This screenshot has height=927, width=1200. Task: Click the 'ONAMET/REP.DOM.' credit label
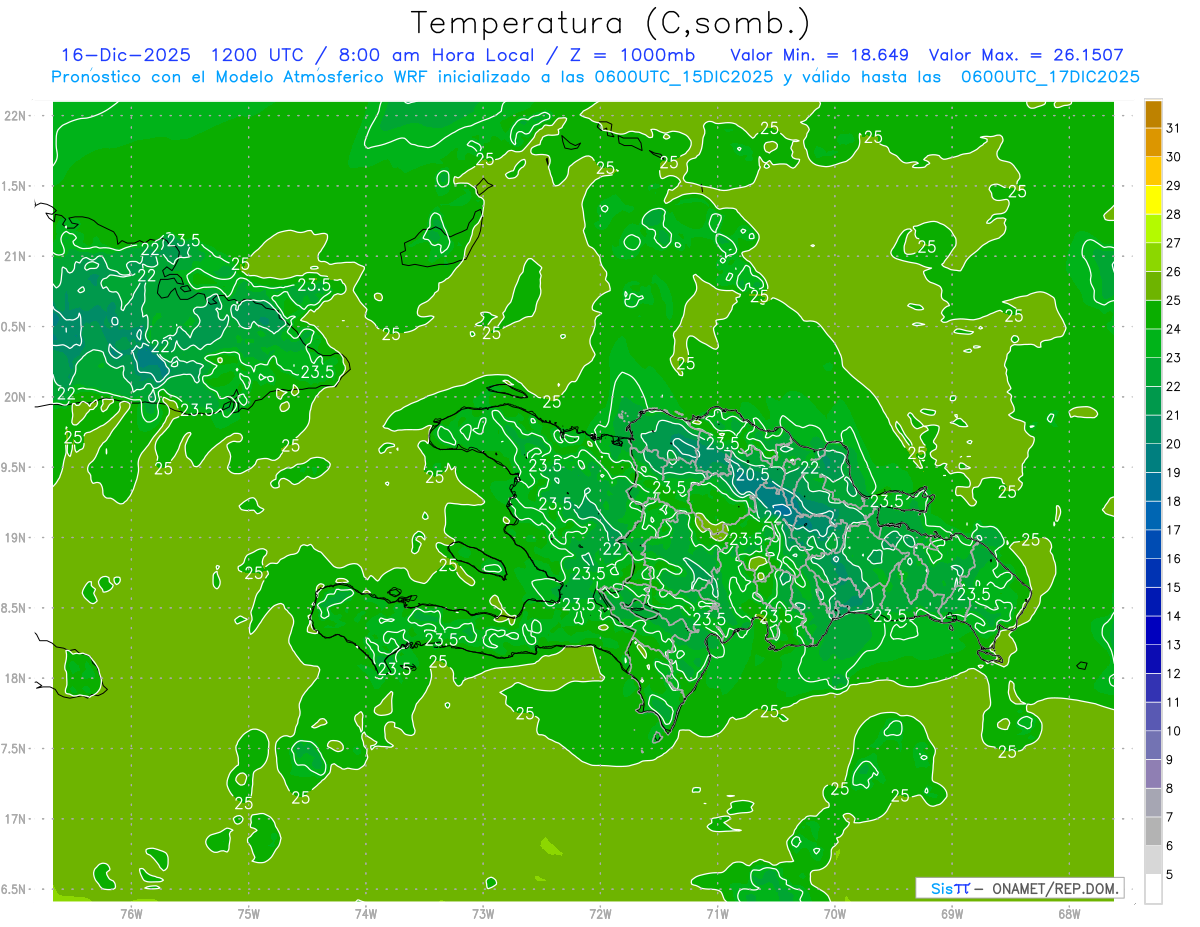[x=1056, y=888]
